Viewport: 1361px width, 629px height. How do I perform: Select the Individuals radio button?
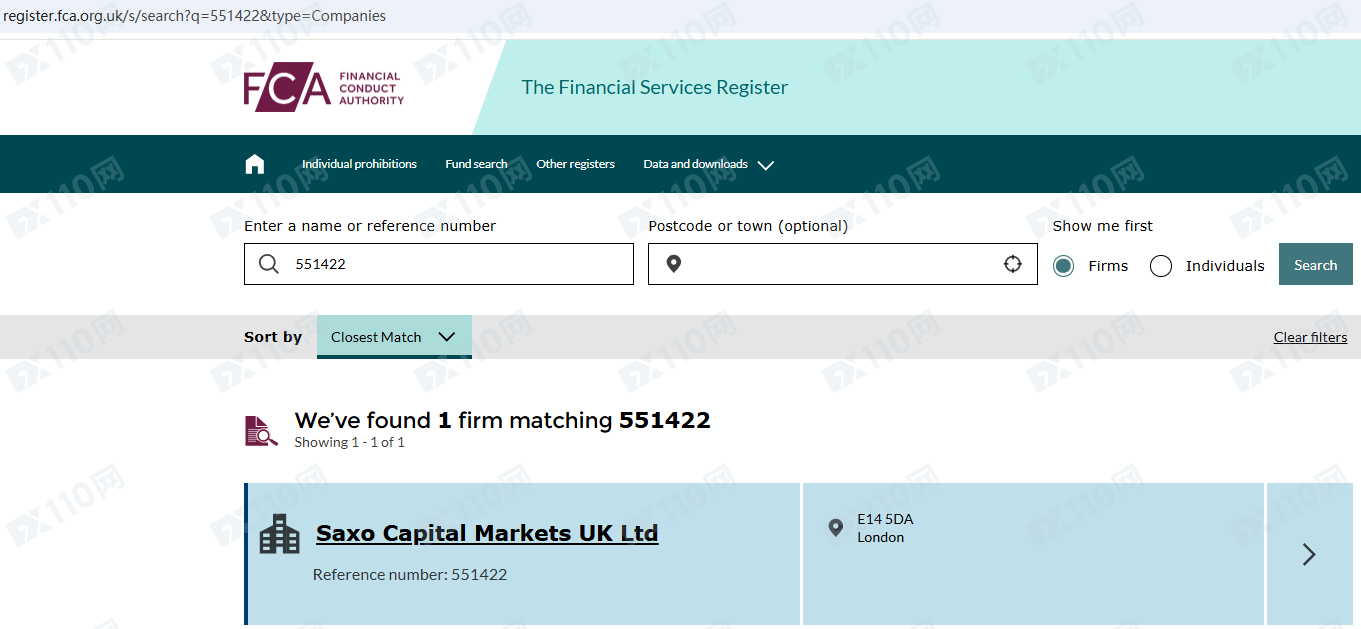pyautogui.click(x=1161, y=266)
